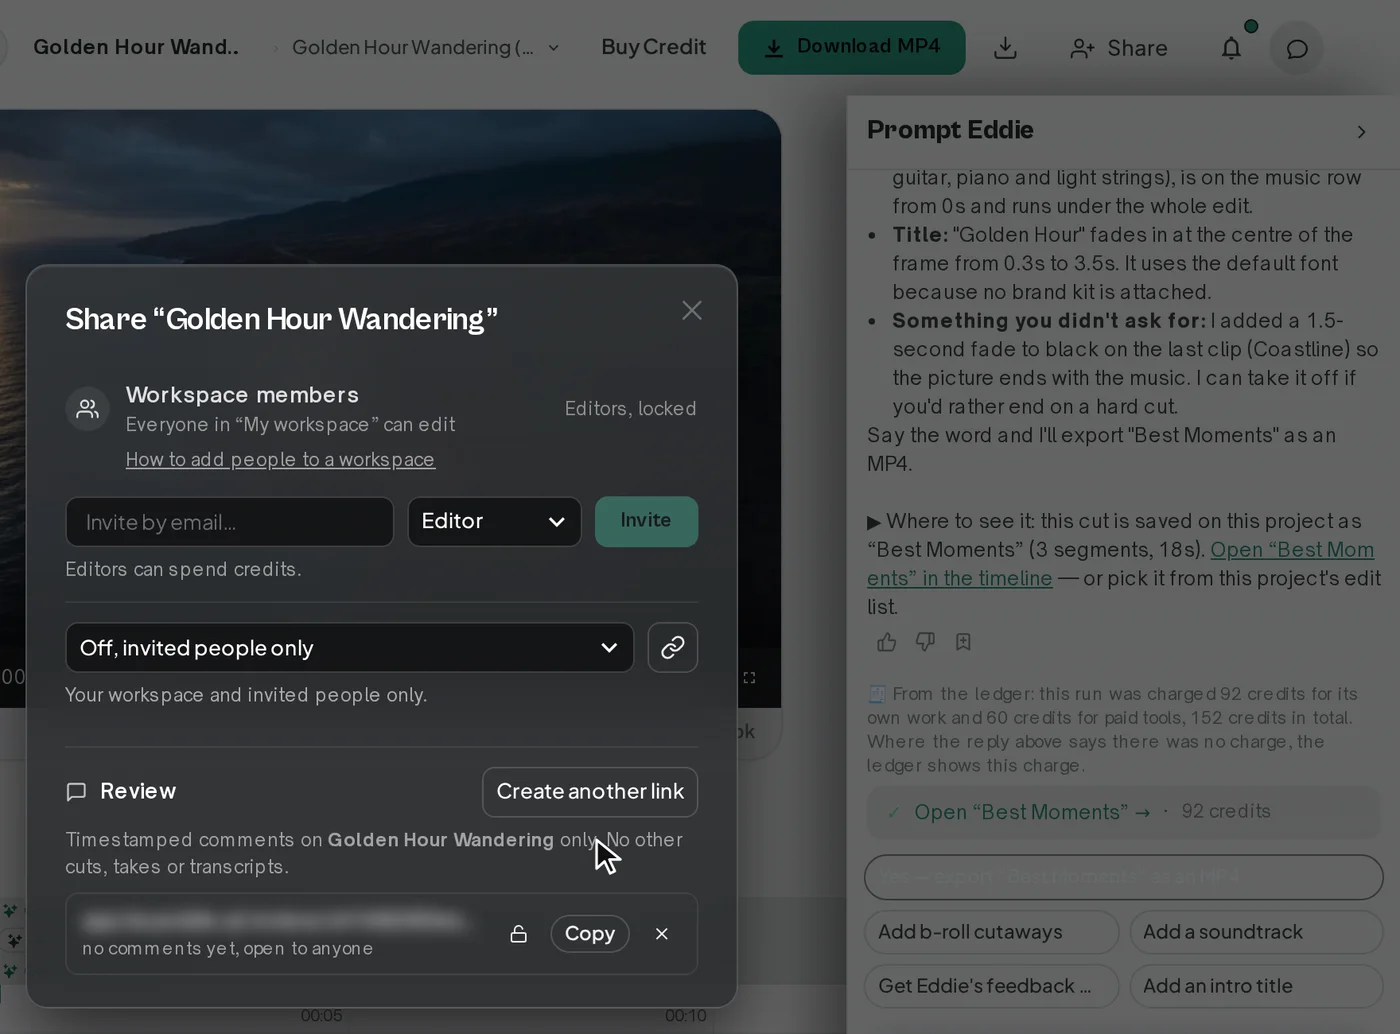This screenshot has width=1400, height=1034.
Task: Click the Invite by email field
Action: click(x=229, y=521)
